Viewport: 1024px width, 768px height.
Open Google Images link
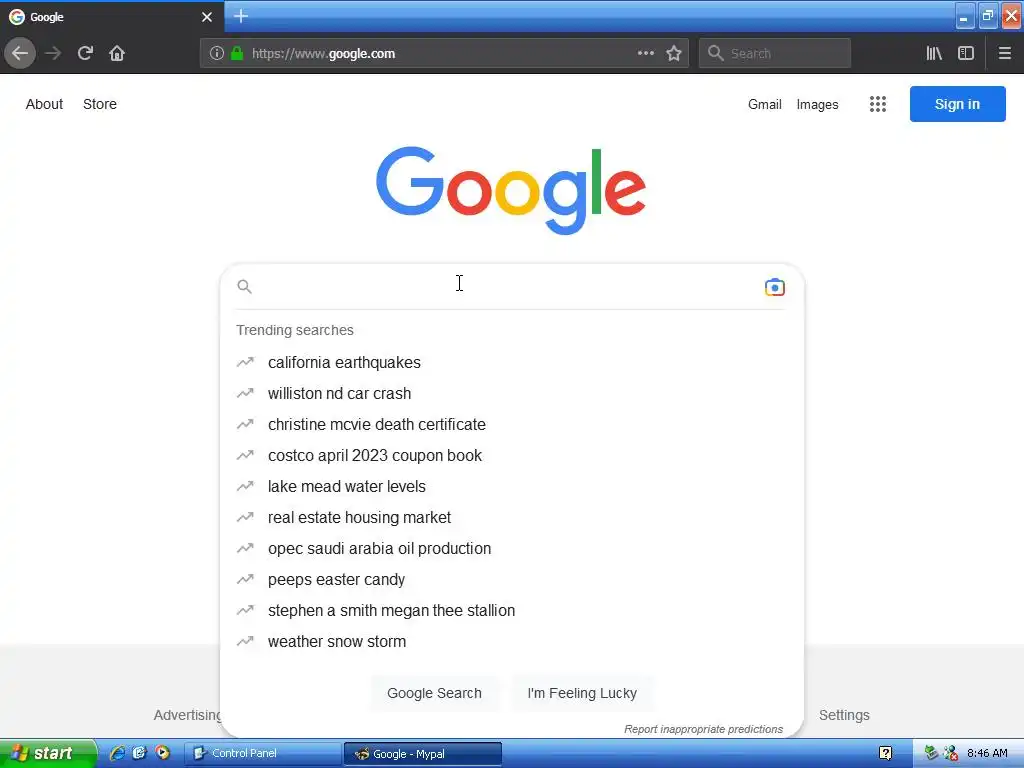click(817, 104)
